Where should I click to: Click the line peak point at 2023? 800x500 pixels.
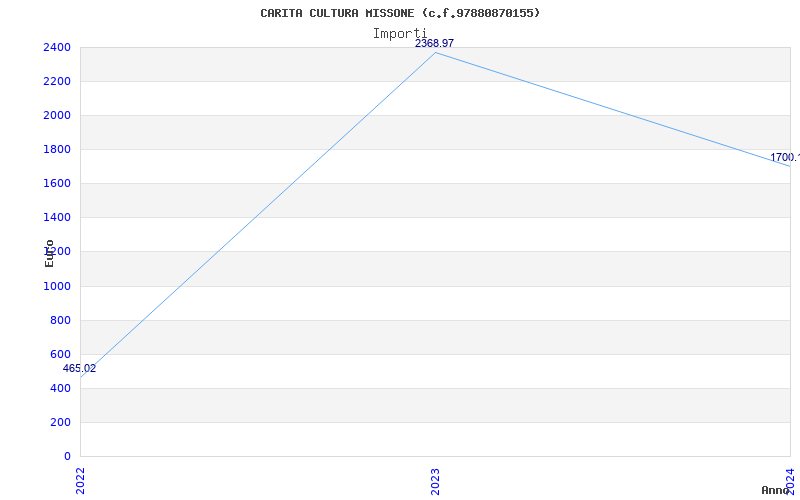point(435,53)
